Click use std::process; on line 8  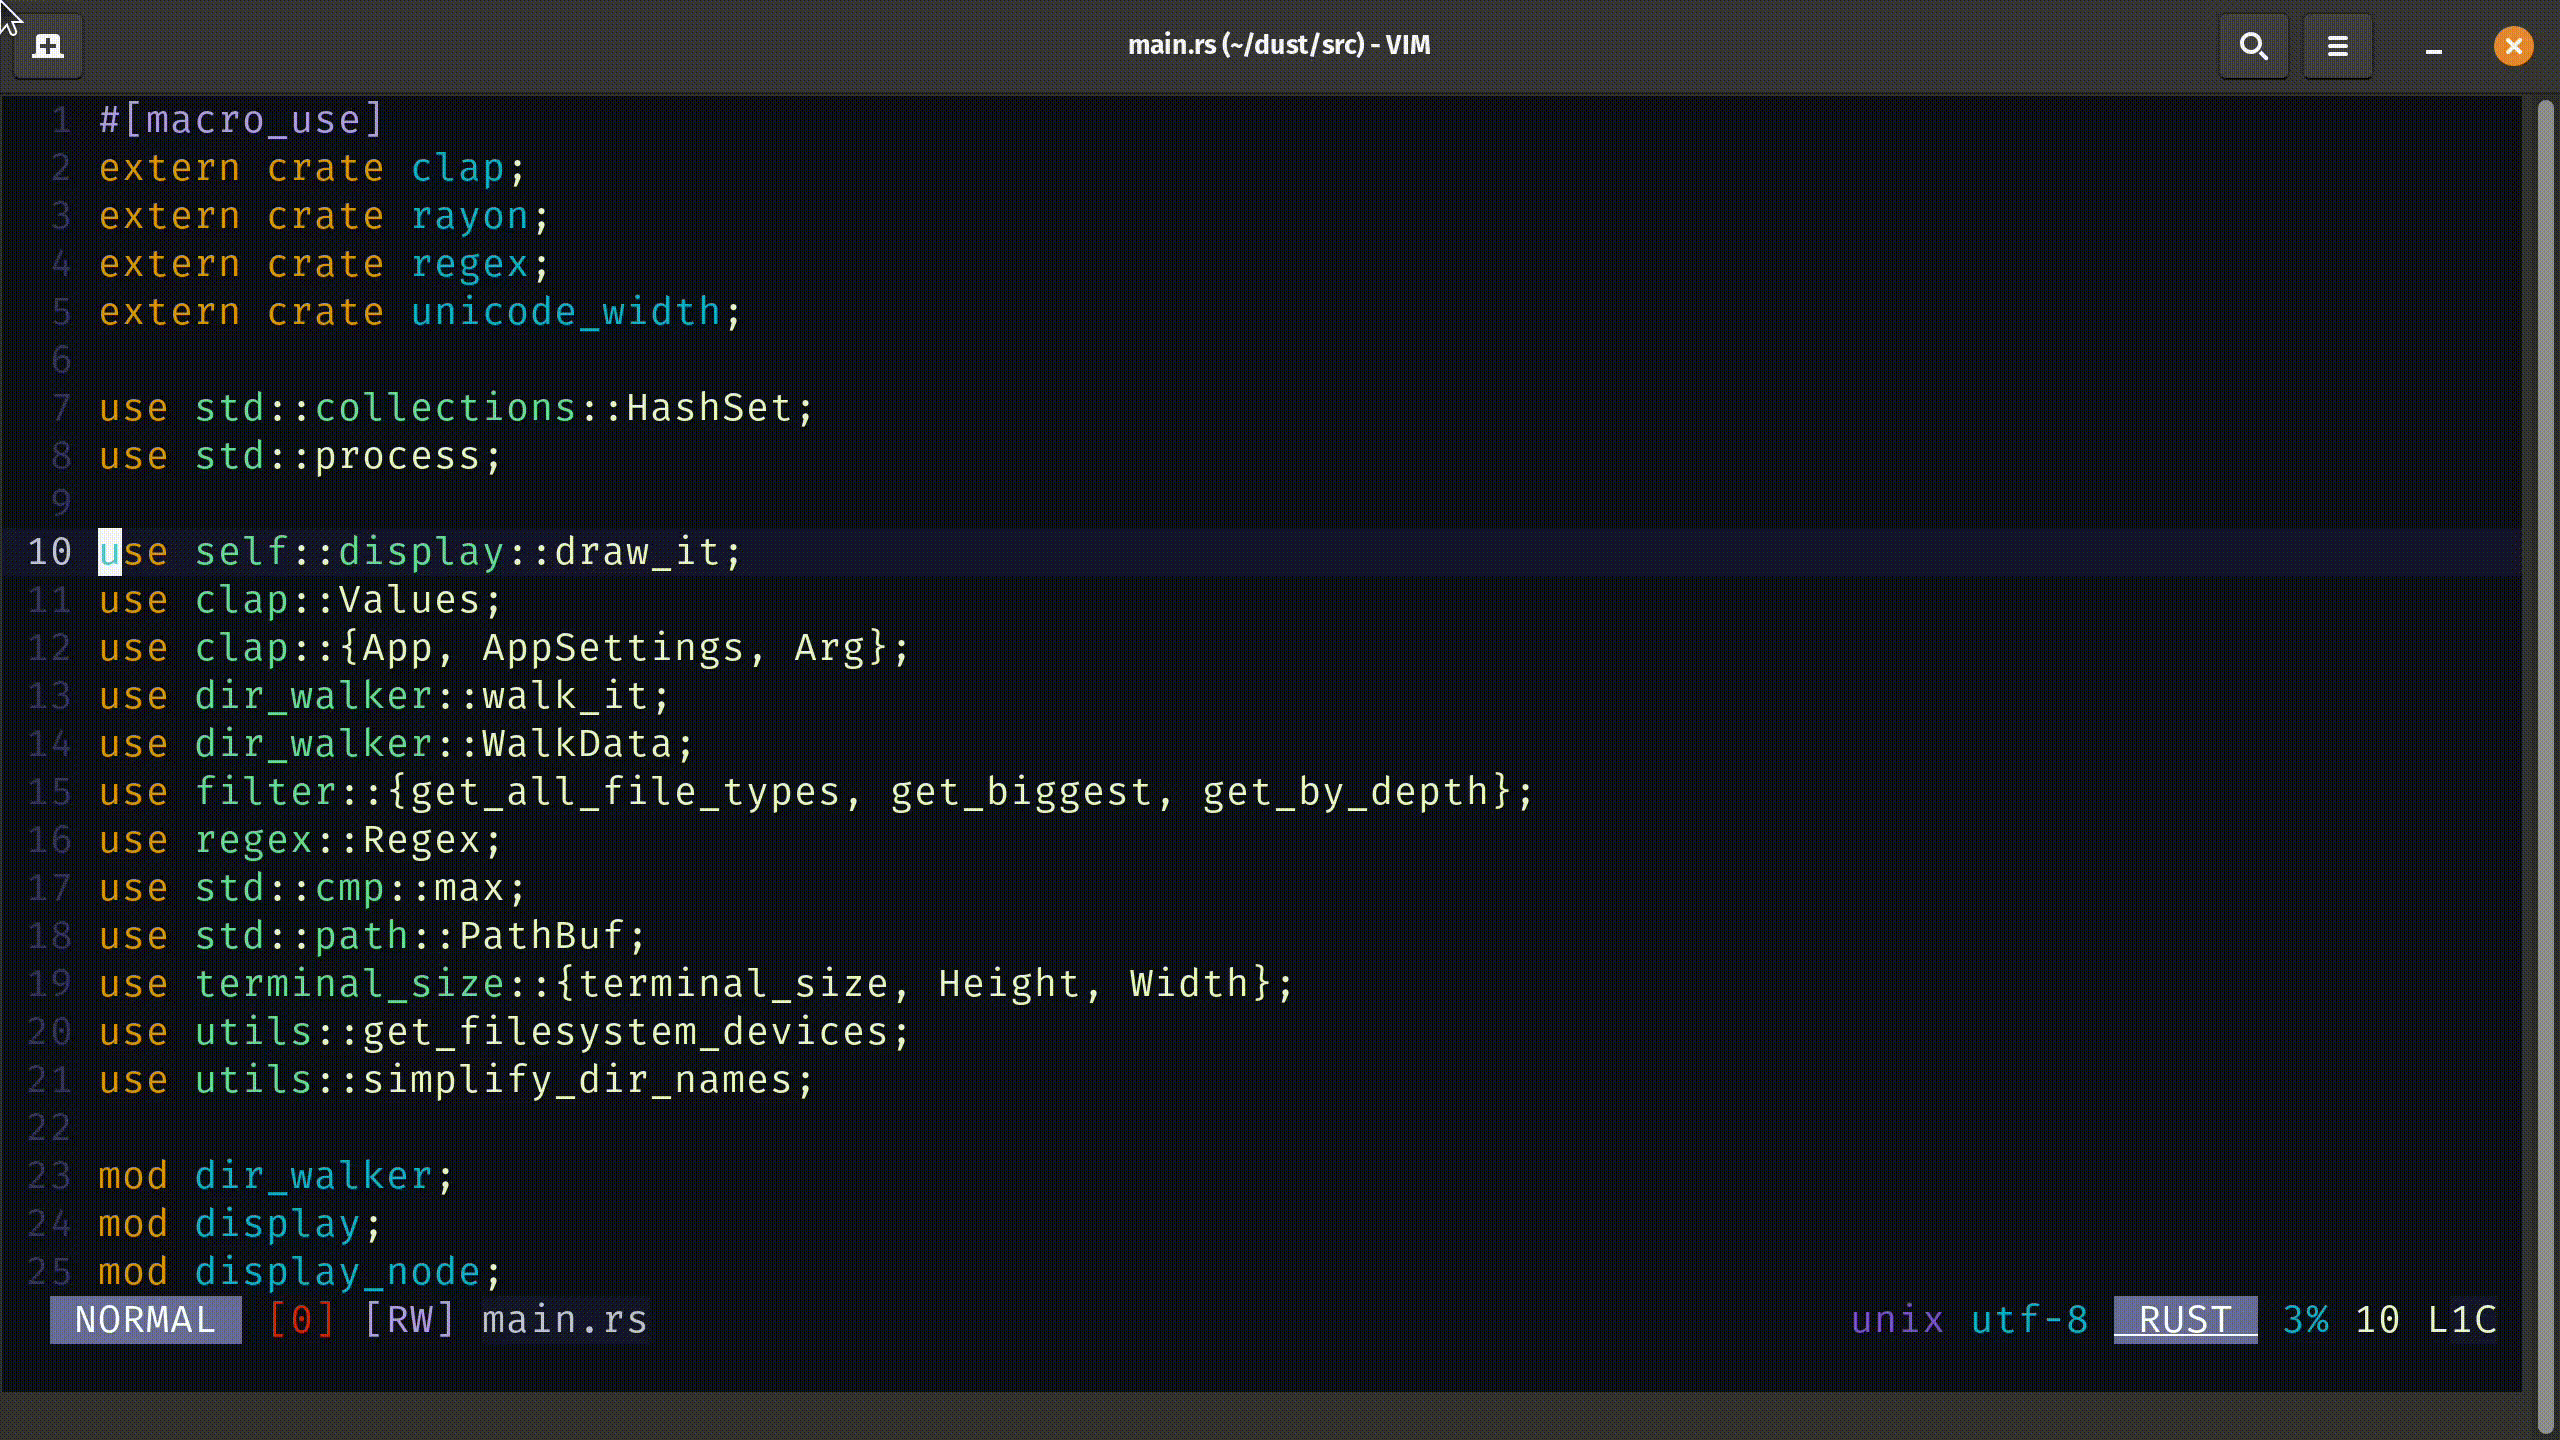coord(300,455)
